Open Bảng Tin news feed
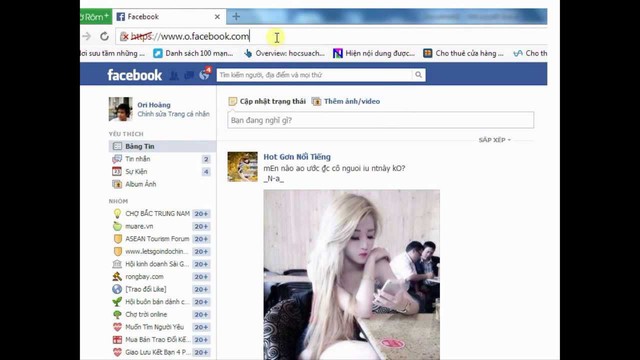 click(x=140, y=146)
